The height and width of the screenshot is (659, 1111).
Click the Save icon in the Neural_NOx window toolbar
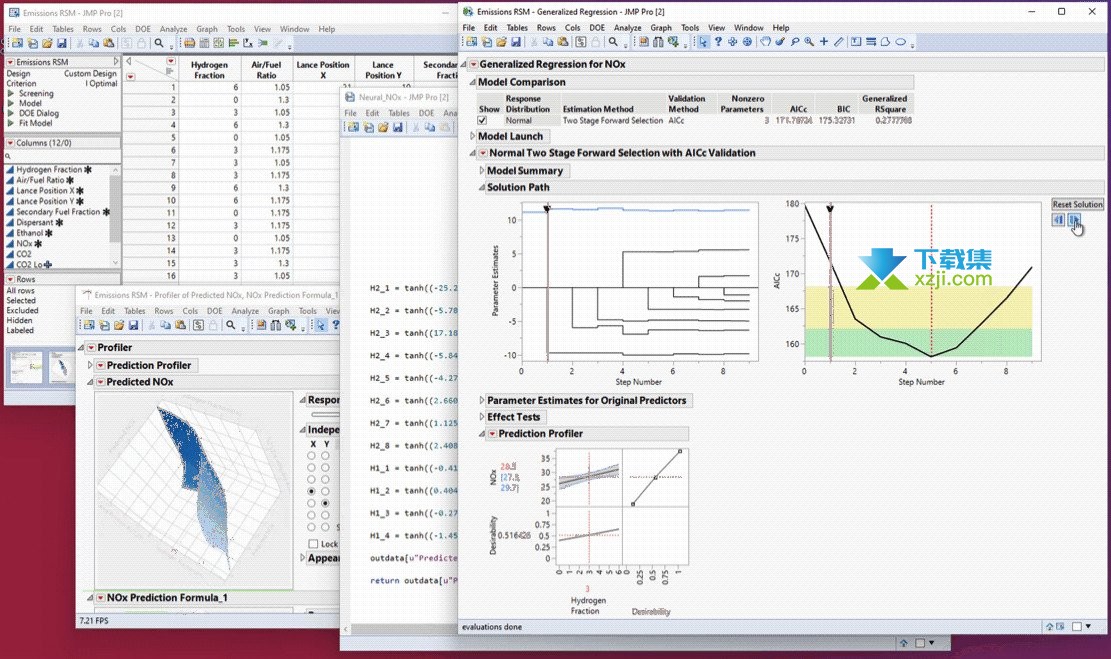click(397, 128)
